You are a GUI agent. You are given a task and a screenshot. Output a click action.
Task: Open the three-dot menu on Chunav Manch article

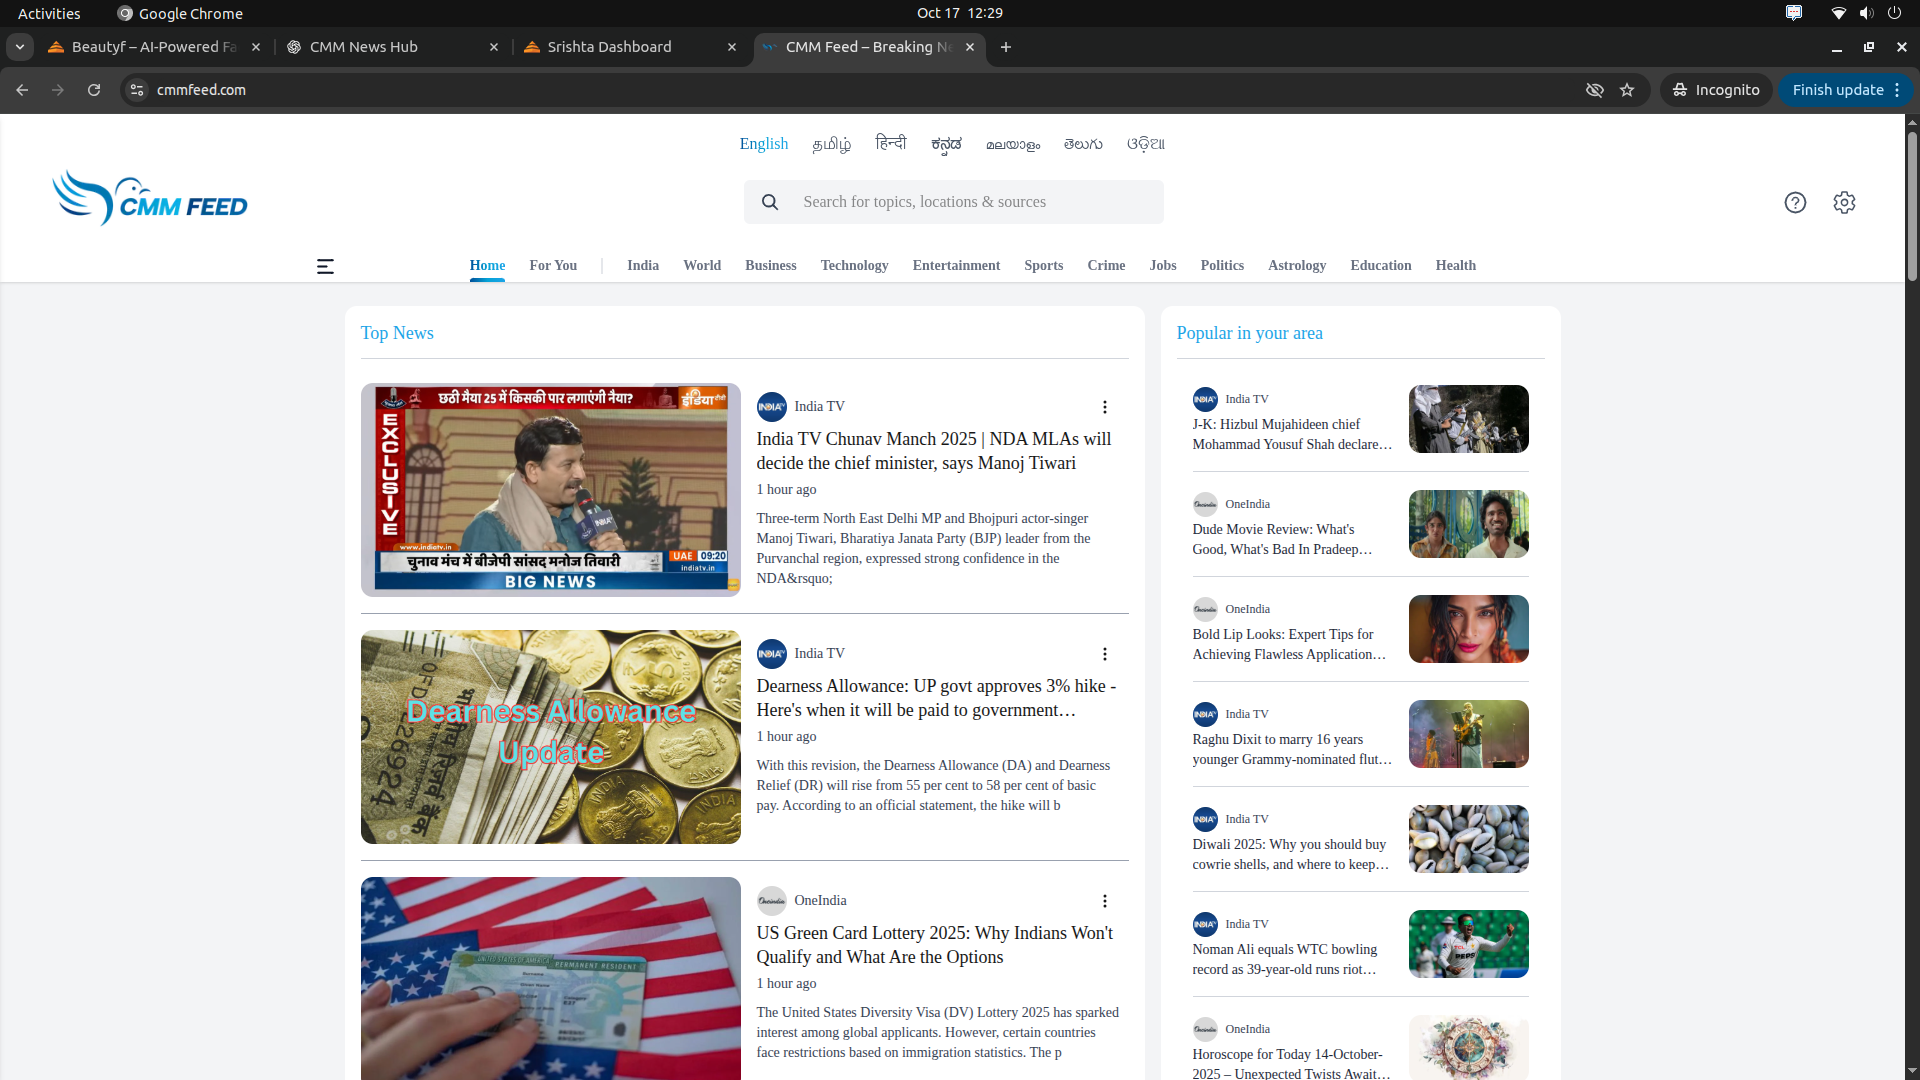point(1104,407)
